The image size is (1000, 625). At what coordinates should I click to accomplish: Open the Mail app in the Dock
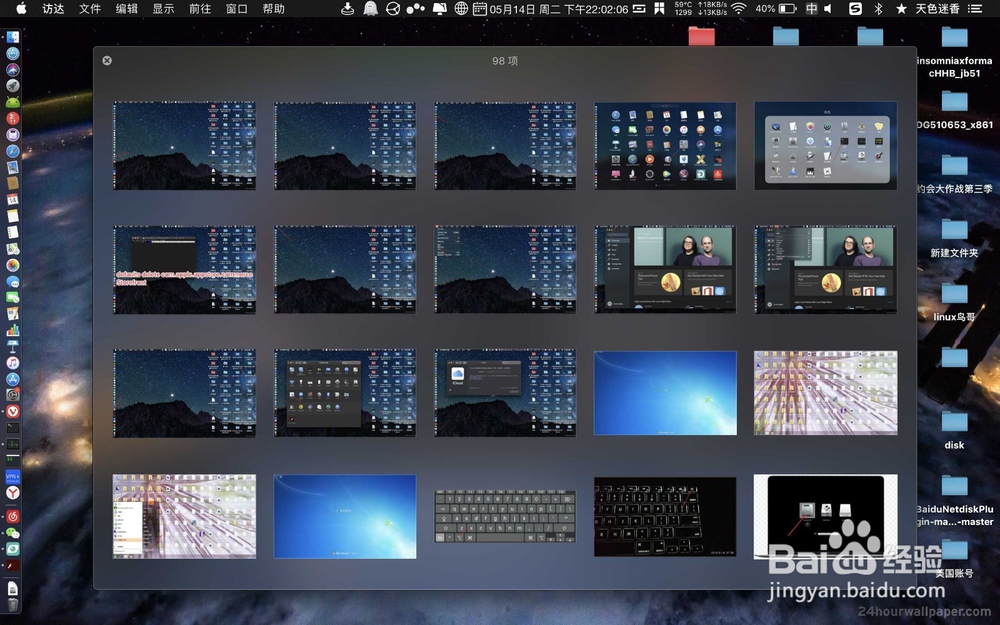click(13, 166)
